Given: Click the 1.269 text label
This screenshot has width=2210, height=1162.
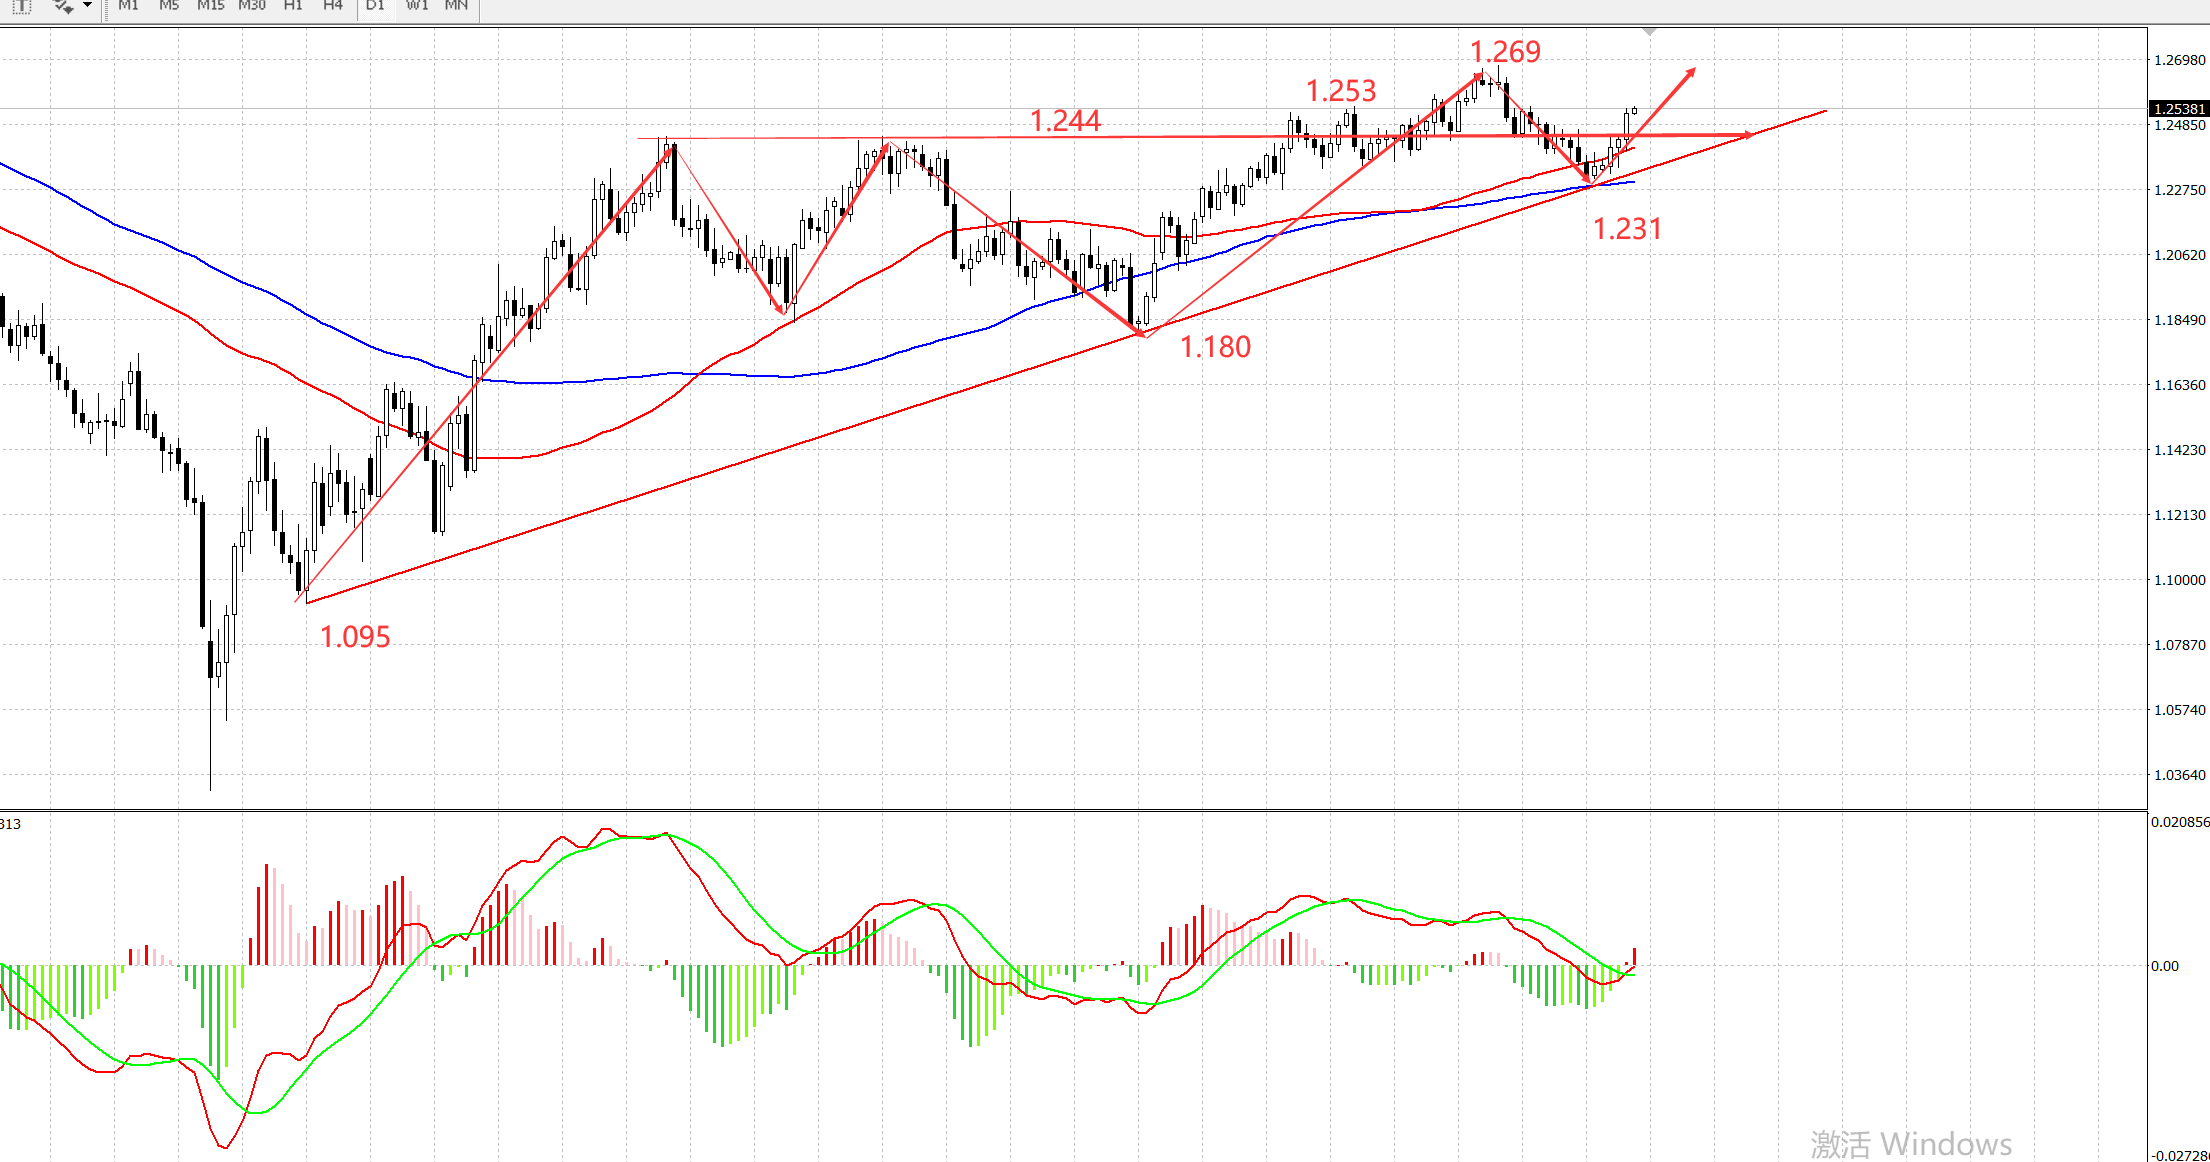Looking at the screenshot, I should (x=1505, y=52).
